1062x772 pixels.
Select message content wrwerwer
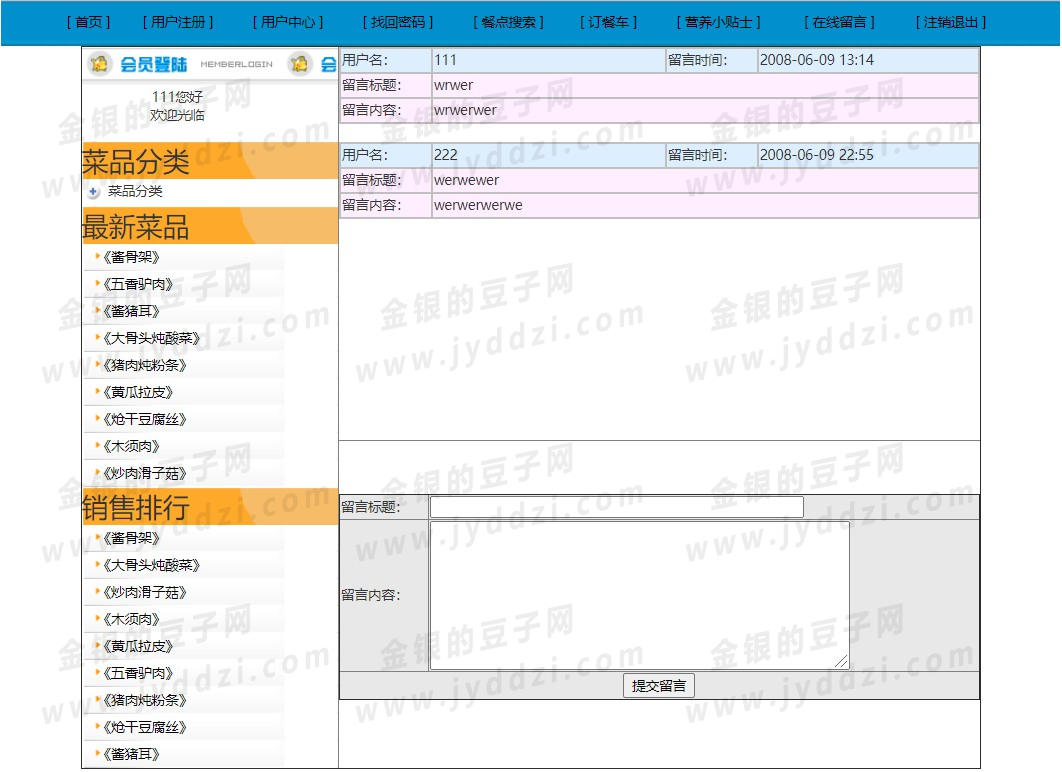click(465, 110)
